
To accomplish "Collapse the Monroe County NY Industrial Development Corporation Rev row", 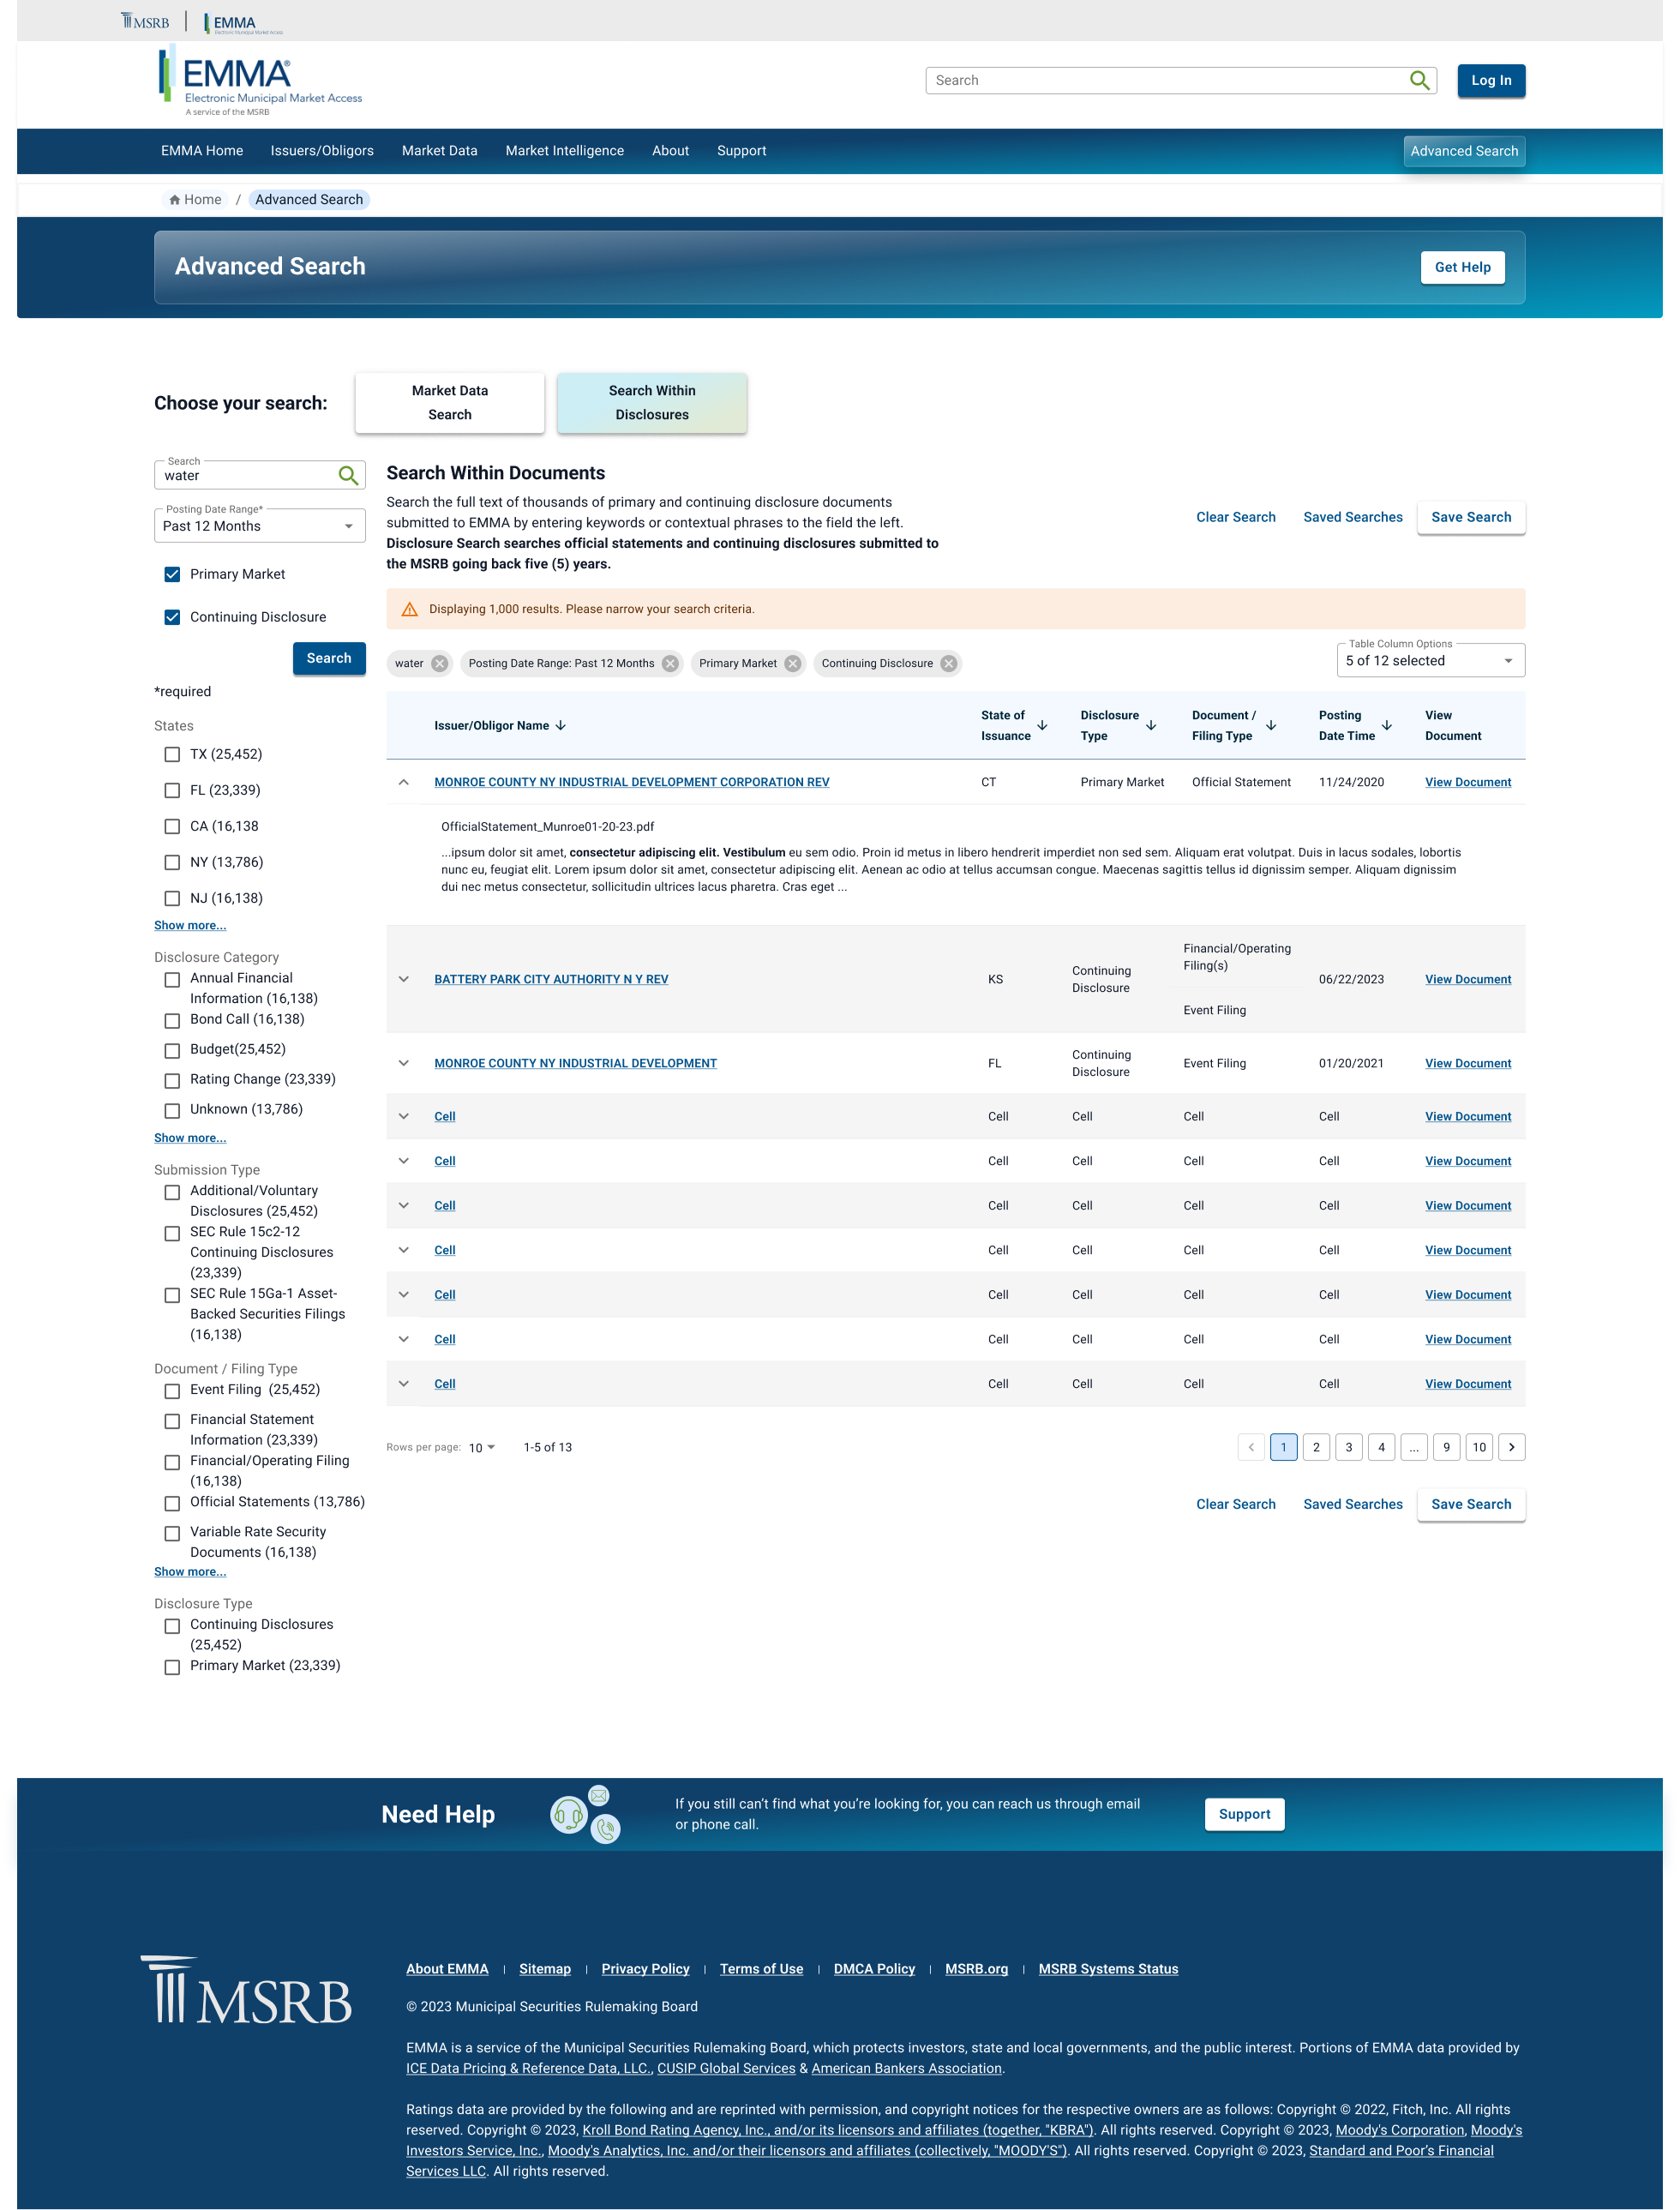I will [x=404, y=782].
